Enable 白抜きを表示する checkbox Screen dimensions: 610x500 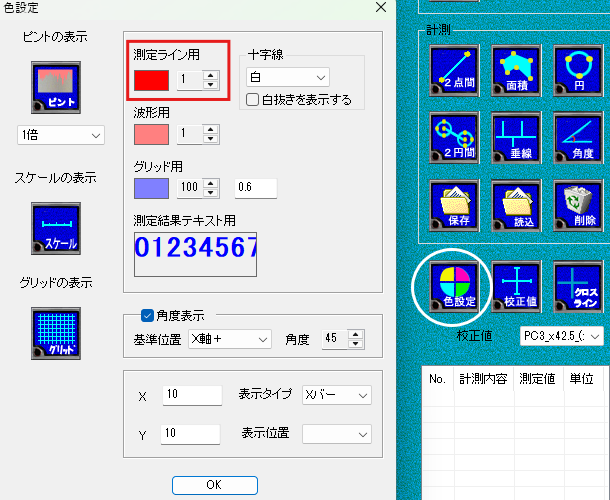[252, 100]
